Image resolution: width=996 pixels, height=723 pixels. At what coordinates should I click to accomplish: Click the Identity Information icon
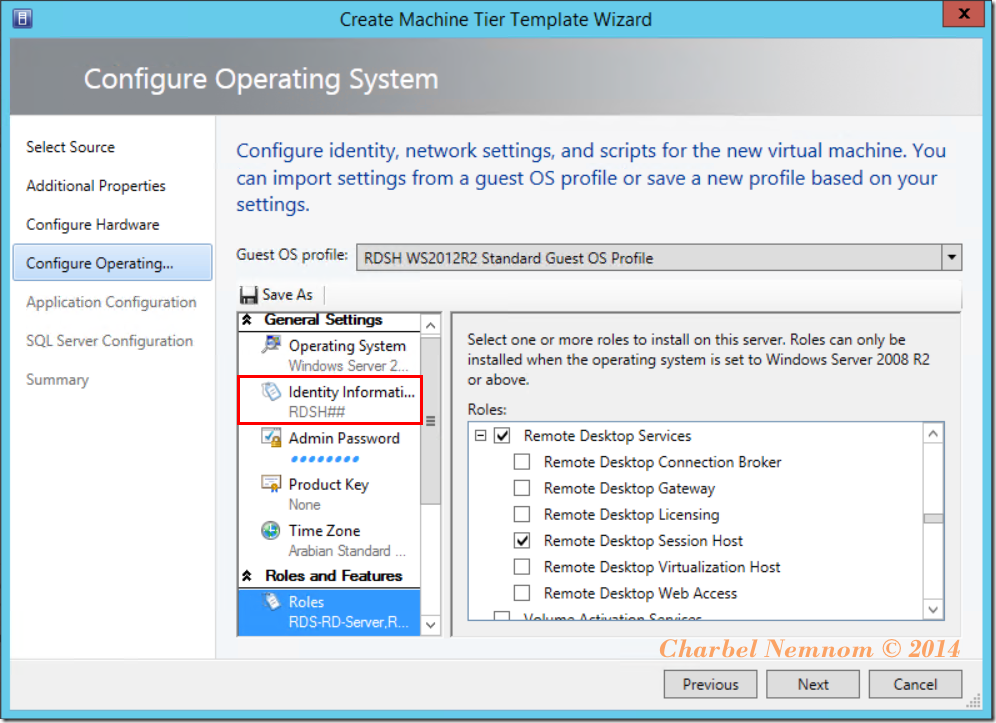[271, 391]
